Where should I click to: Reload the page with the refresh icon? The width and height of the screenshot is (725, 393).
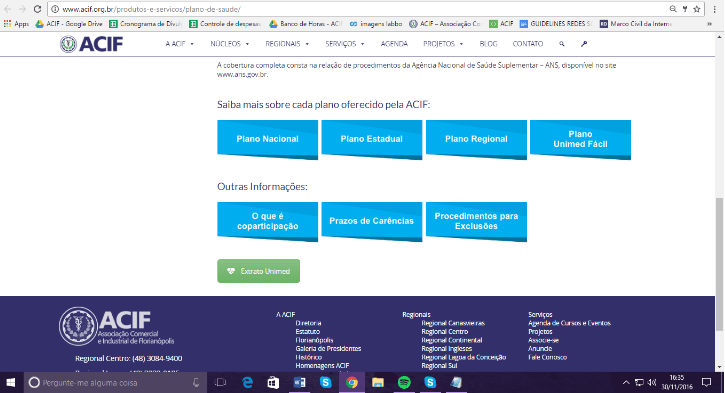click(37, 9)
